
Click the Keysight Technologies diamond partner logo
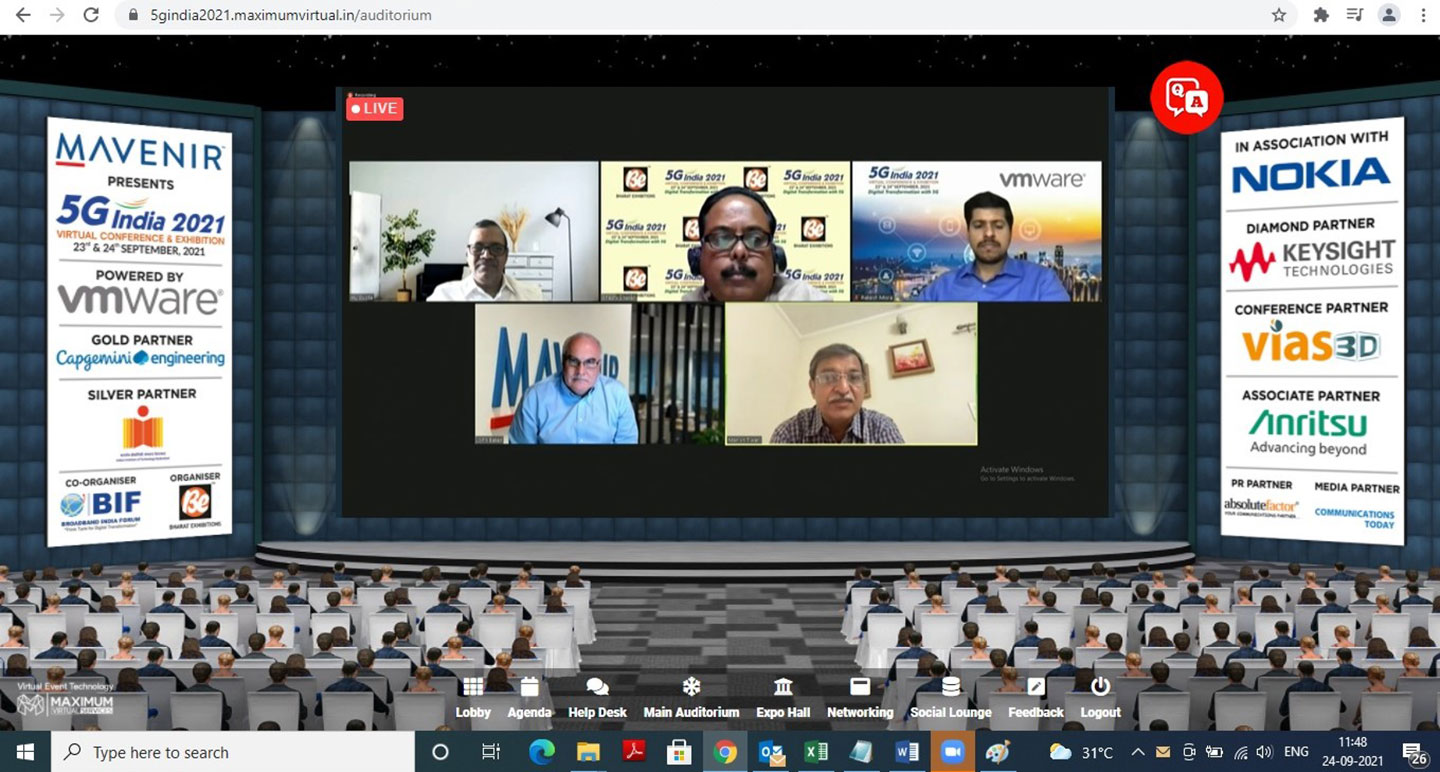[x=1311, y=259]
